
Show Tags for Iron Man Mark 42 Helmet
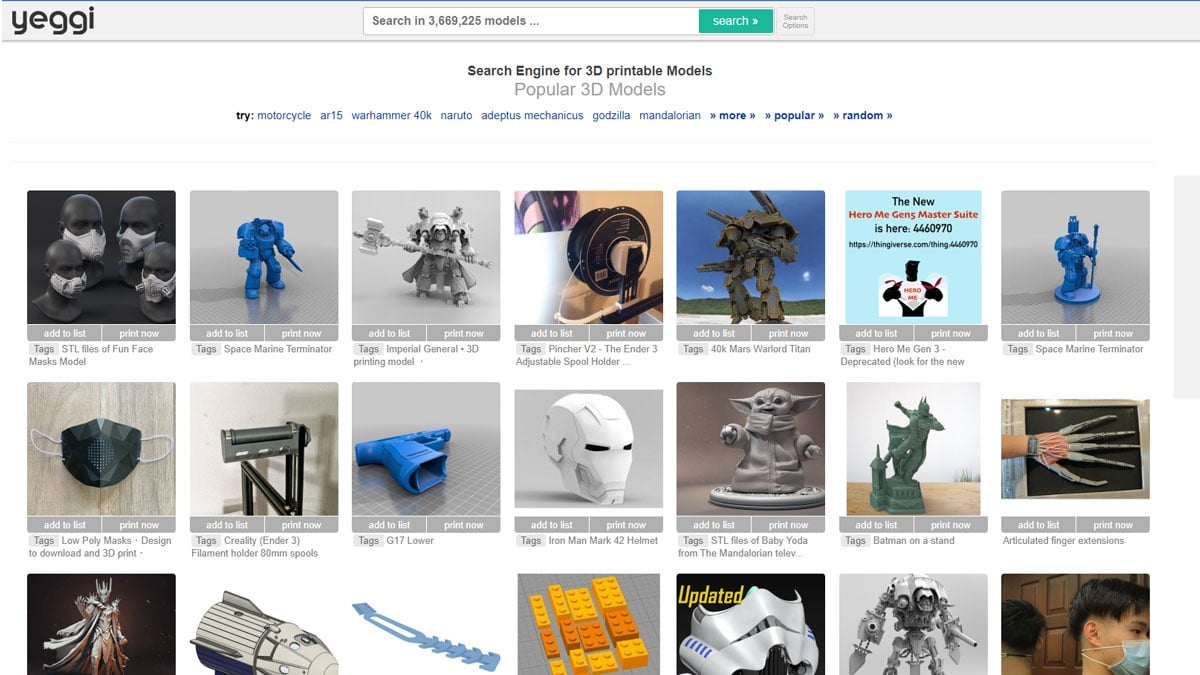click(x=531, y=541)
